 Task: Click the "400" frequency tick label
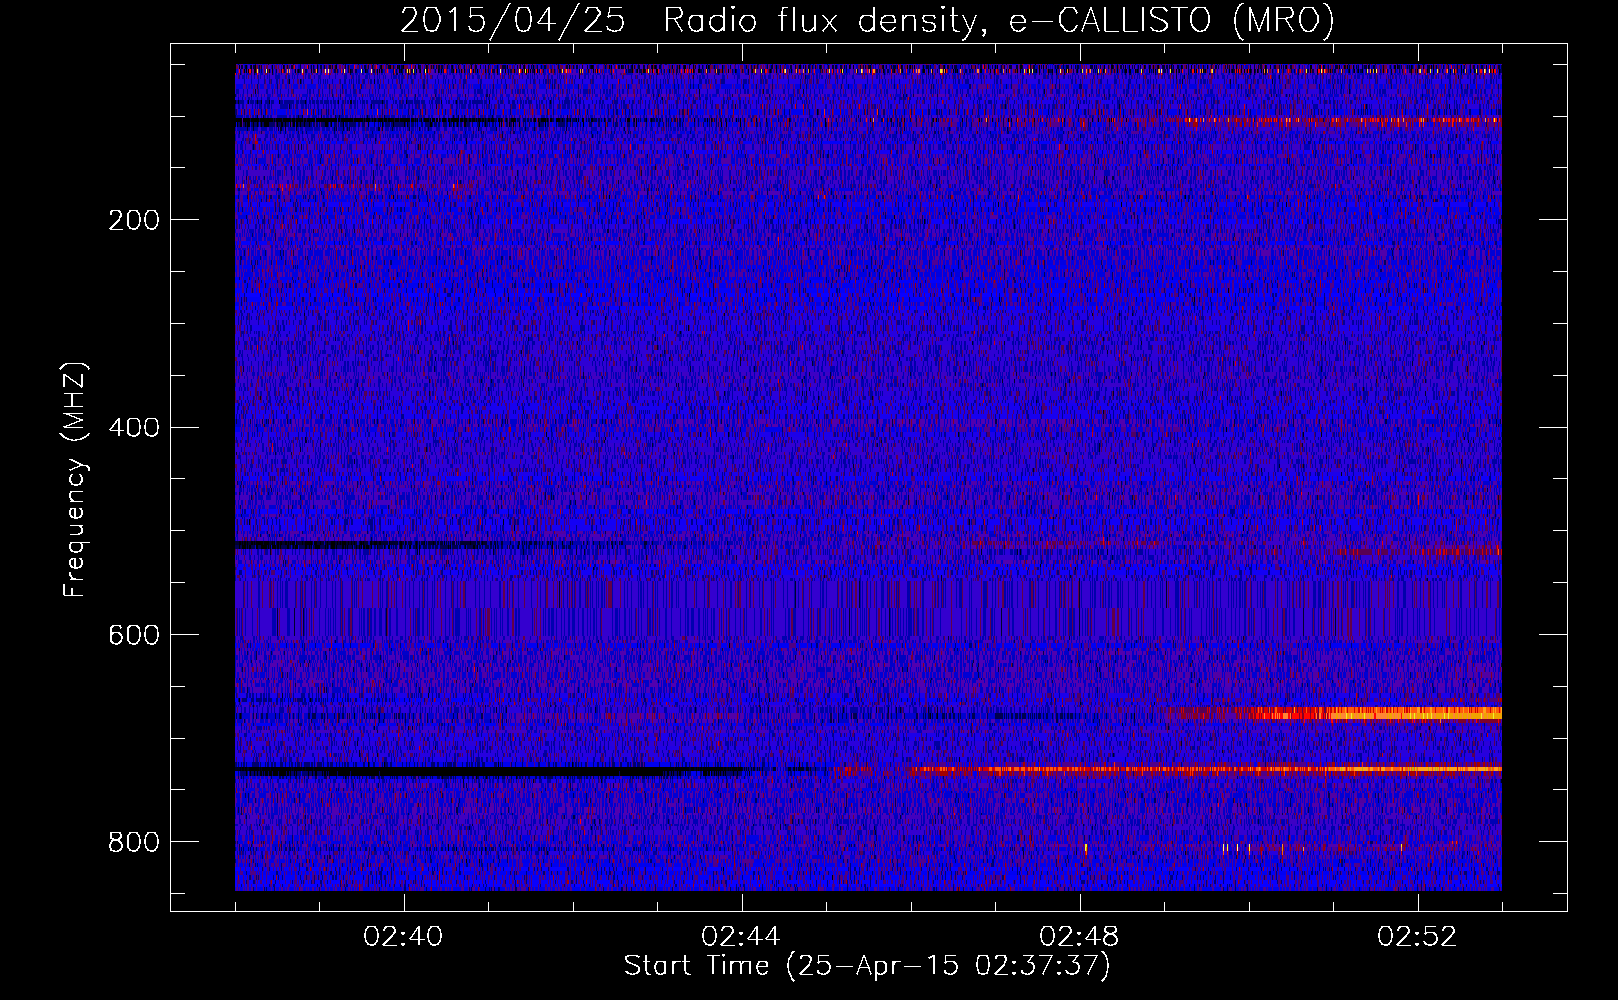tap(134, 428)
